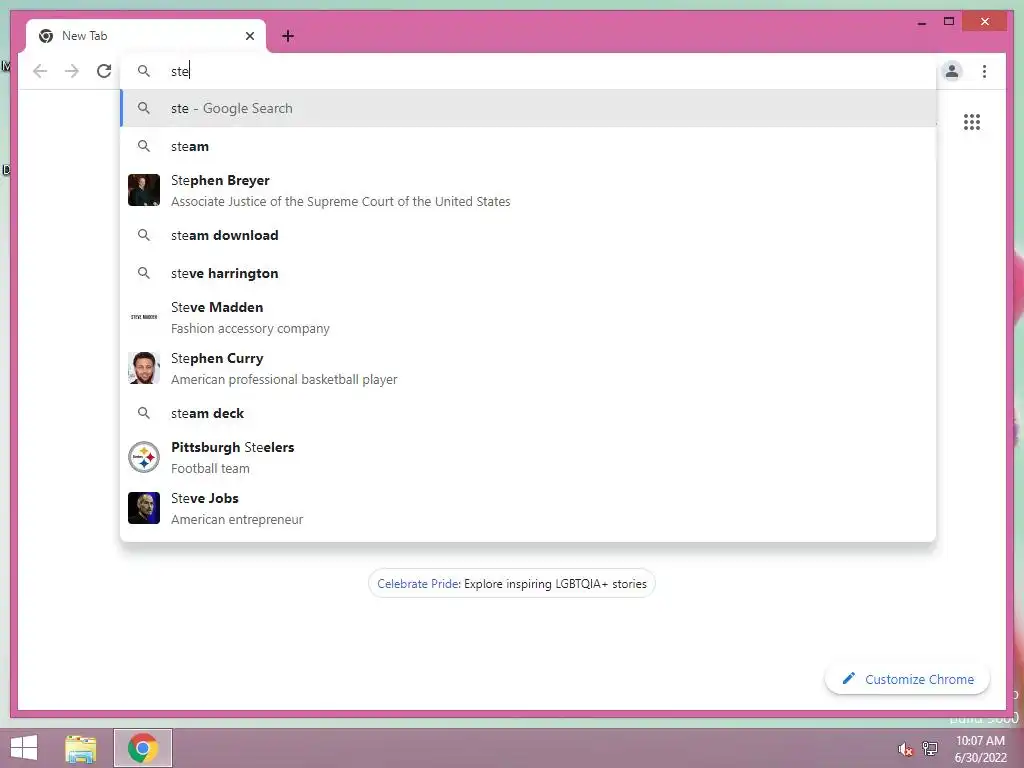Click in the address bar showing ste
Image resolution: width=1024 pixels, height=768 pixels.
click(528, 71)
